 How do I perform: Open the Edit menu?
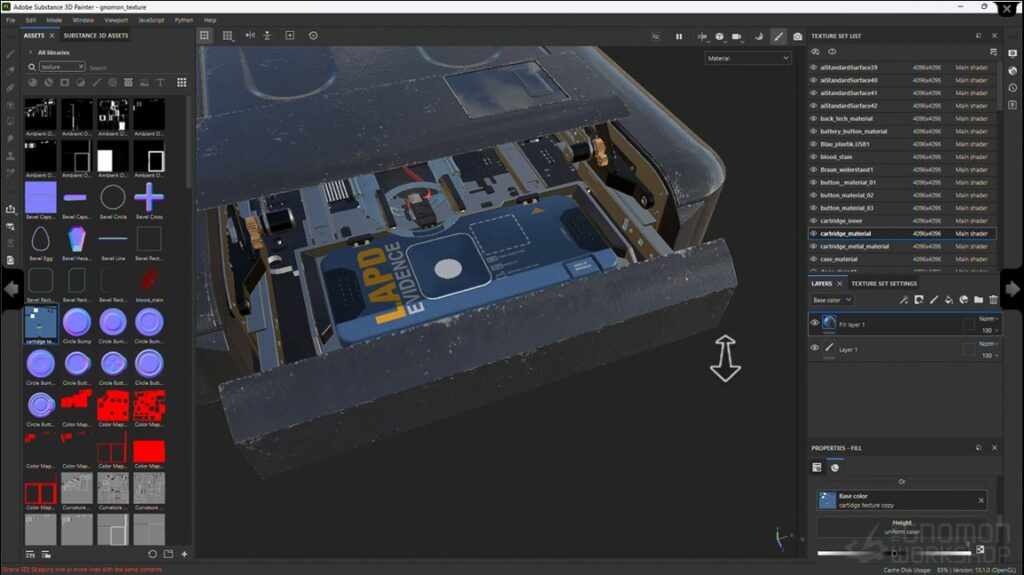(x=31, y=20)
